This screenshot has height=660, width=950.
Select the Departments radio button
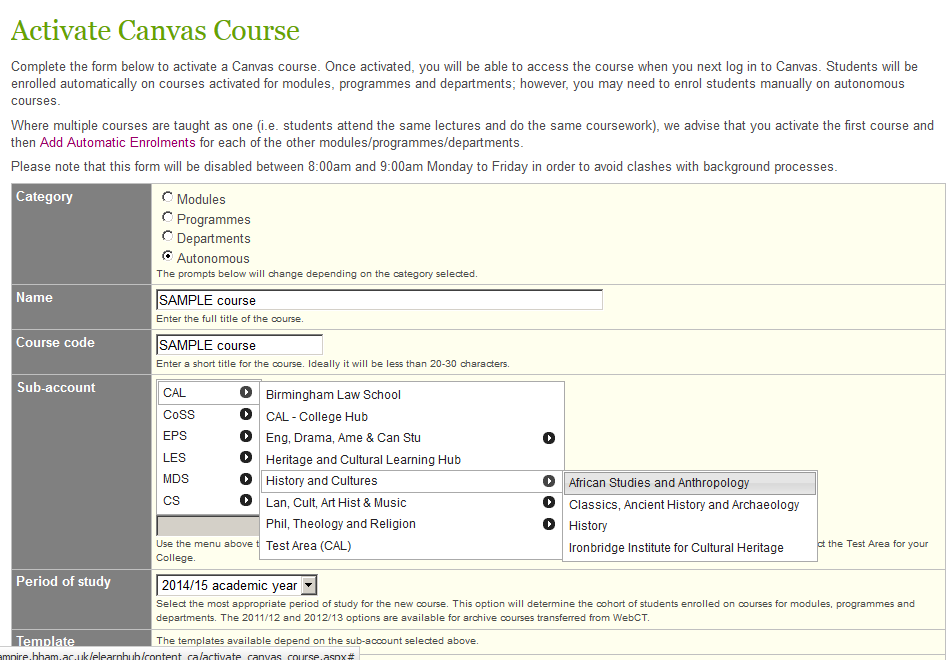(x=167, y=237)
